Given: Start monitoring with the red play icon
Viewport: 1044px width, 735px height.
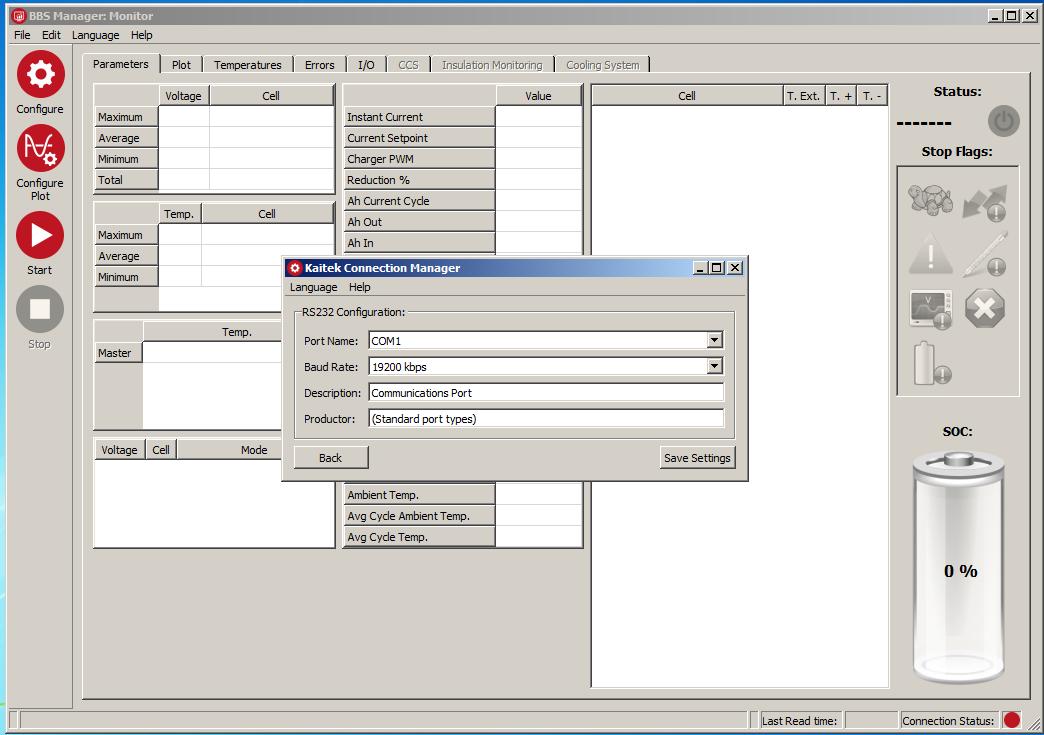Looking at the screenshot, I should (x=39, y=237).
